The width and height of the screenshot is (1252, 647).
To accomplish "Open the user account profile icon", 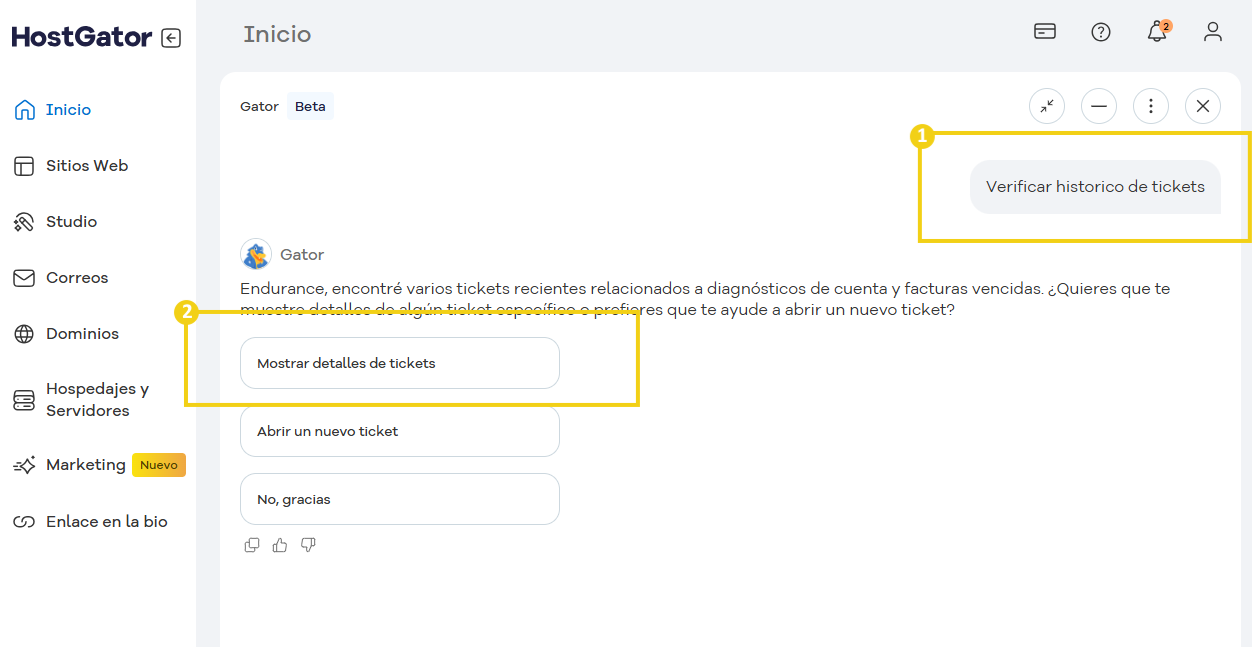I will pos(1213,32).
